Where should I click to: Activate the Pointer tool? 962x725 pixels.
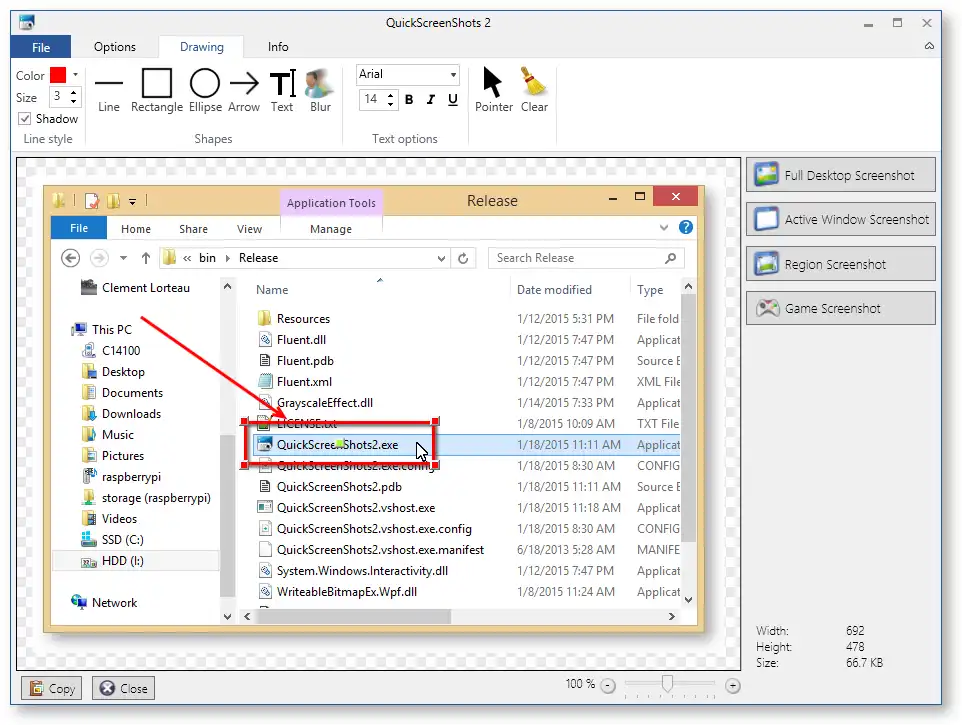[493, 91]
